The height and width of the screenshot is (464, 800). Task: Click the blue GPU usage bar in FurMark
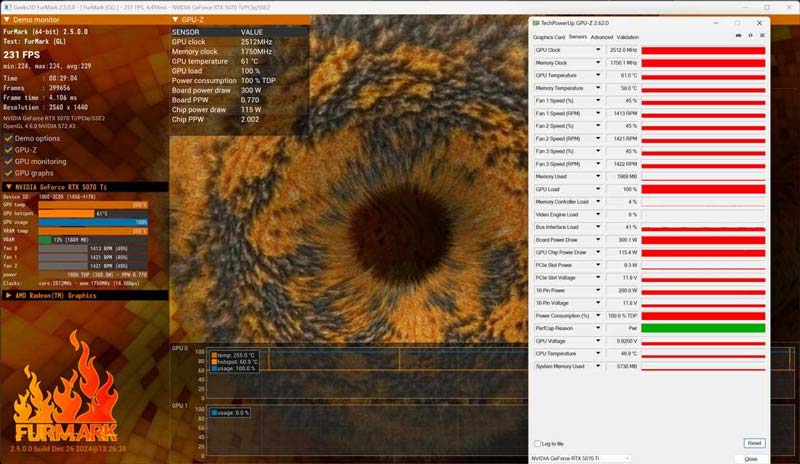(x=93, y=222)
